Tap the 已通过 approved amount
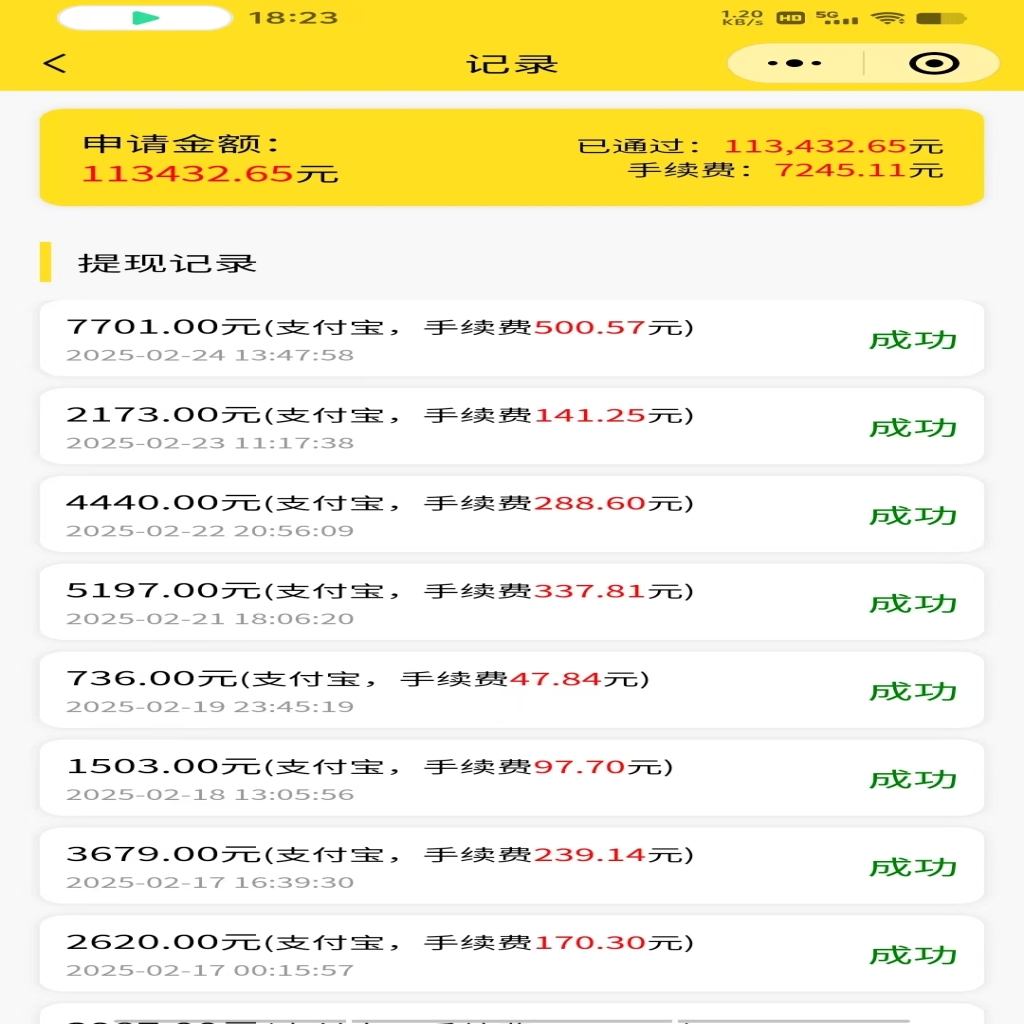The image size is (1024, 1024). [833, 146]
